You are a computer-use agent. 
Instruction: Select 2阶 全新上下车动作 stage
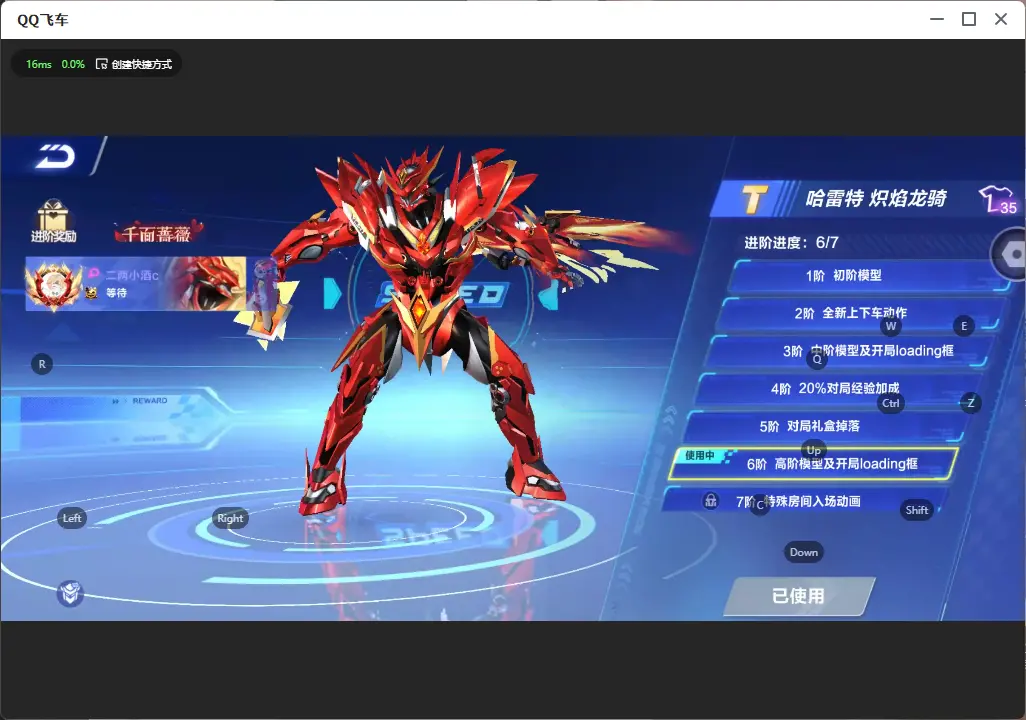860,314
